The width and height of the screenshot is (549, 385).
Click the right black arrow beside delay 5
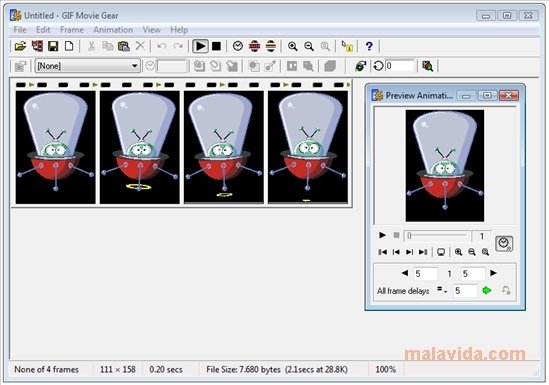click(493, 273)
